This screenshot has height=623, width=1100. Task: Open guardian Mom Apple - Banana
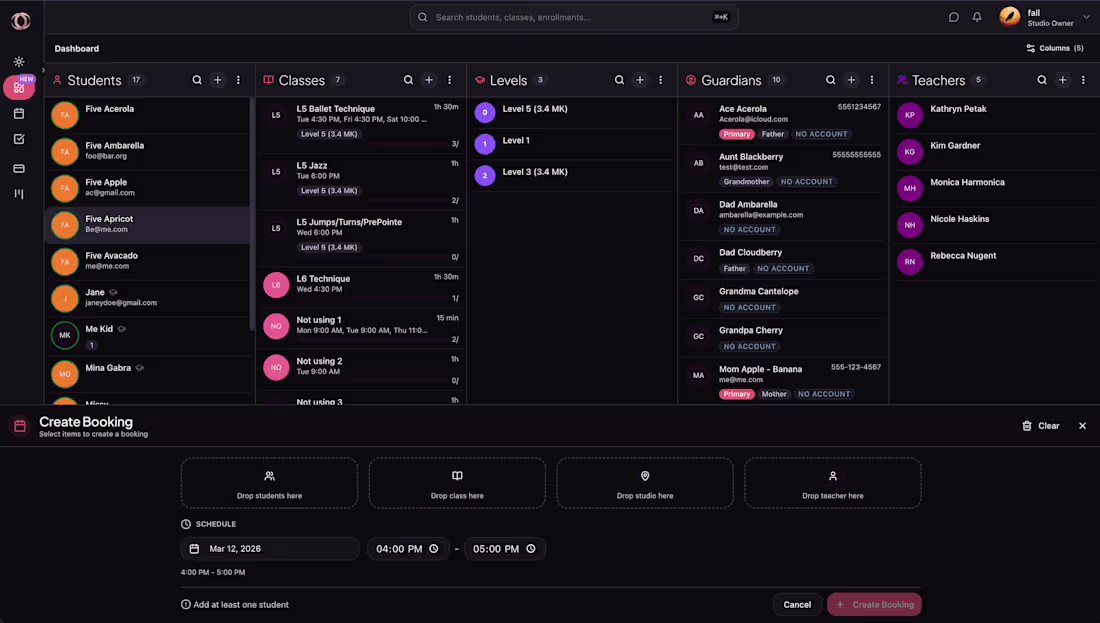click(783, 381)
